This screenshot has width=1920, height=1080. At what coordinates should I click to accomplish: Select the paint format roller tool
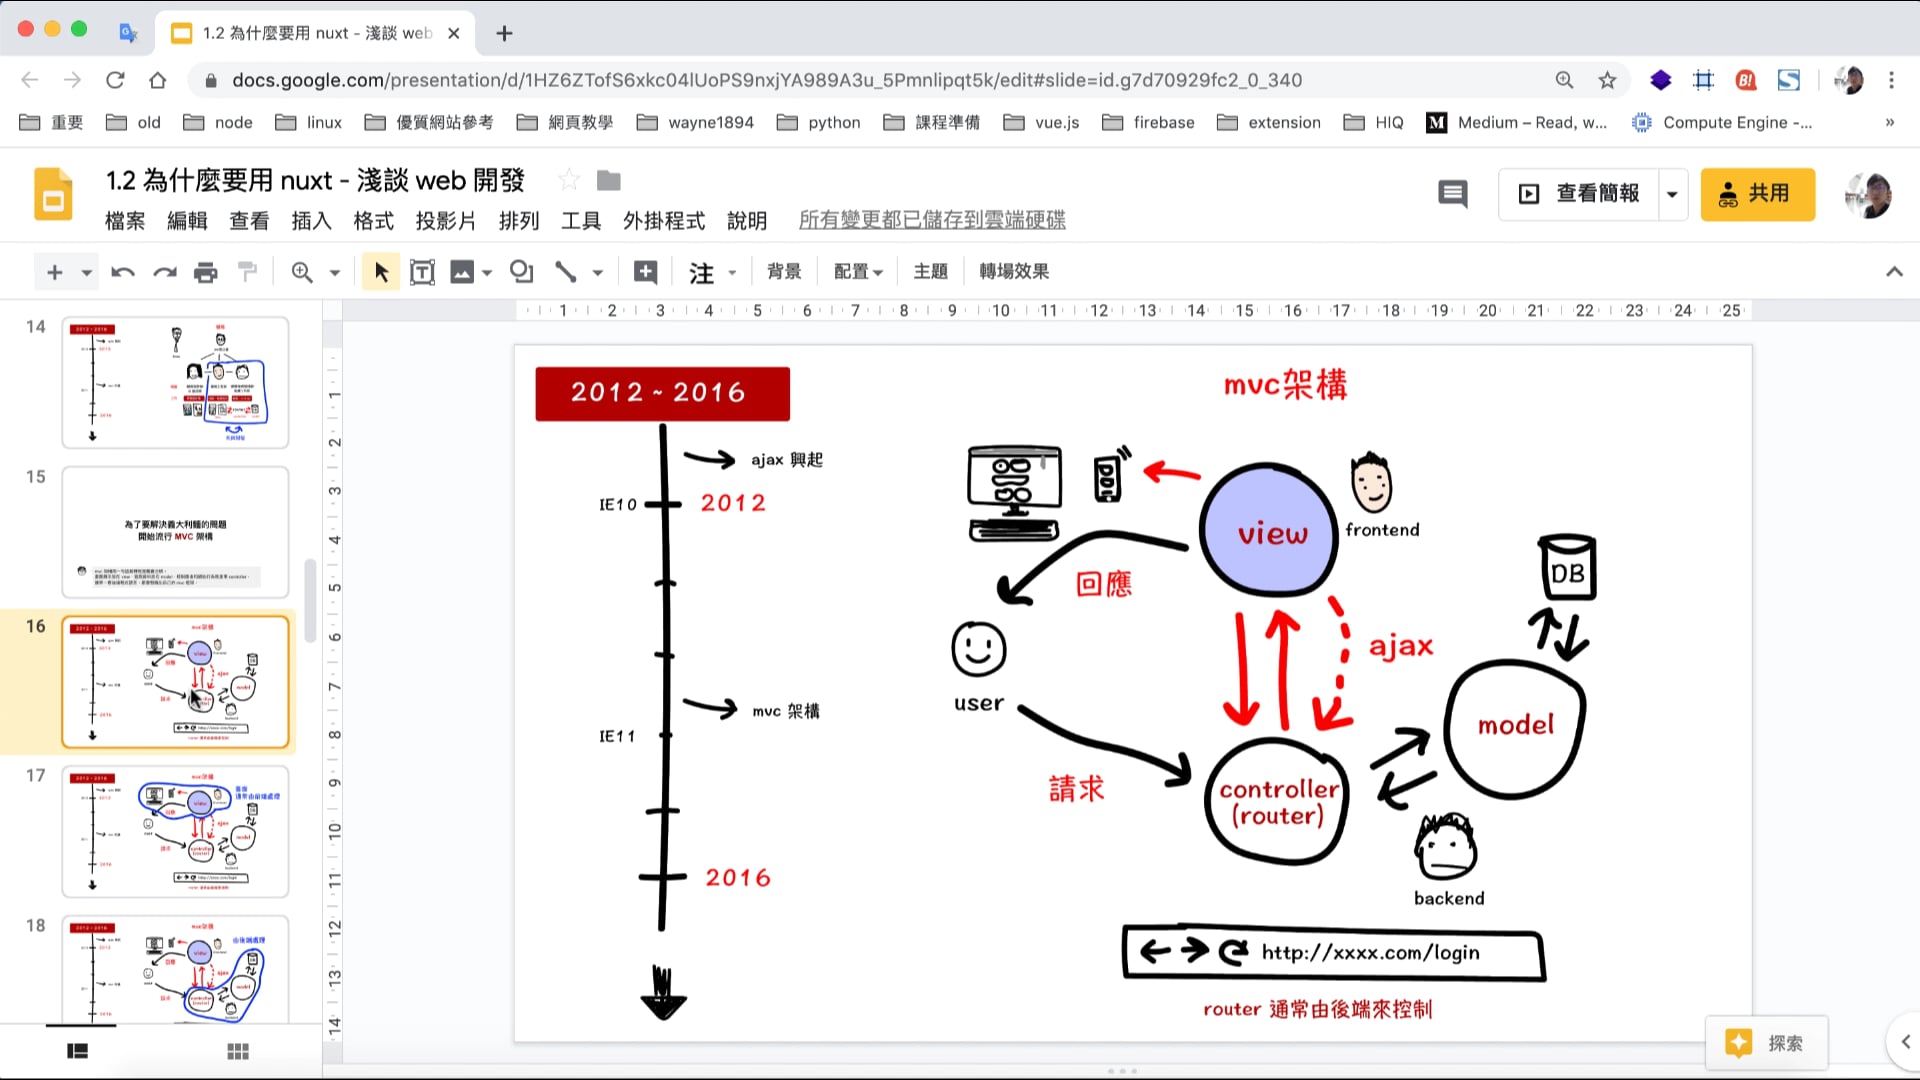click(x=247, y=272)
